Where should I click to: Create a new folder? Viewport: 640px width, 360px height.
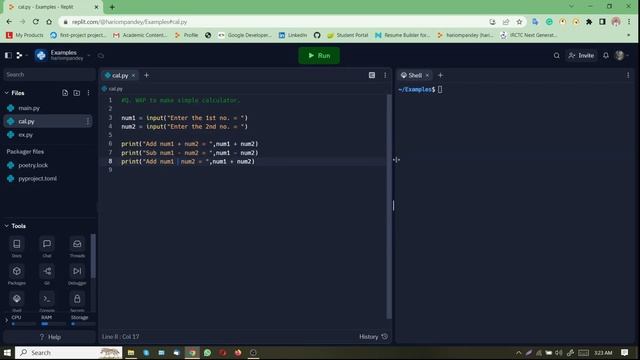point(77,93)
